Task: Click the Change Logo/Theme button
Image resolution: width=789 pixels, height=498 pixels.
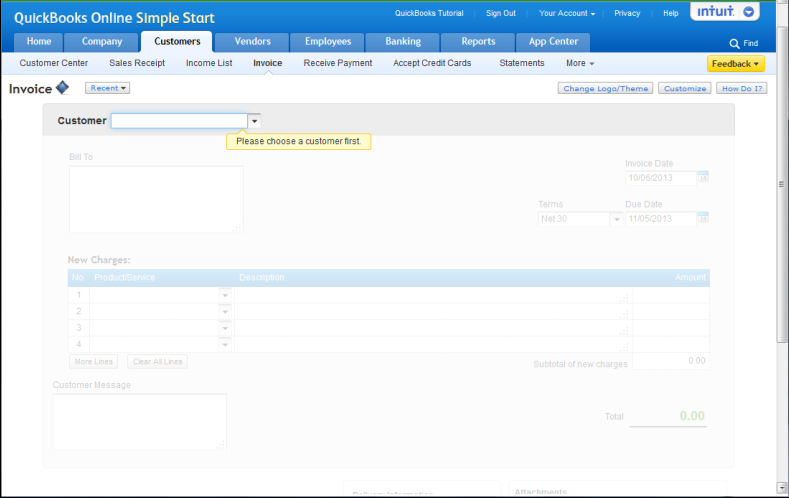Action: (x=605, y=89)
